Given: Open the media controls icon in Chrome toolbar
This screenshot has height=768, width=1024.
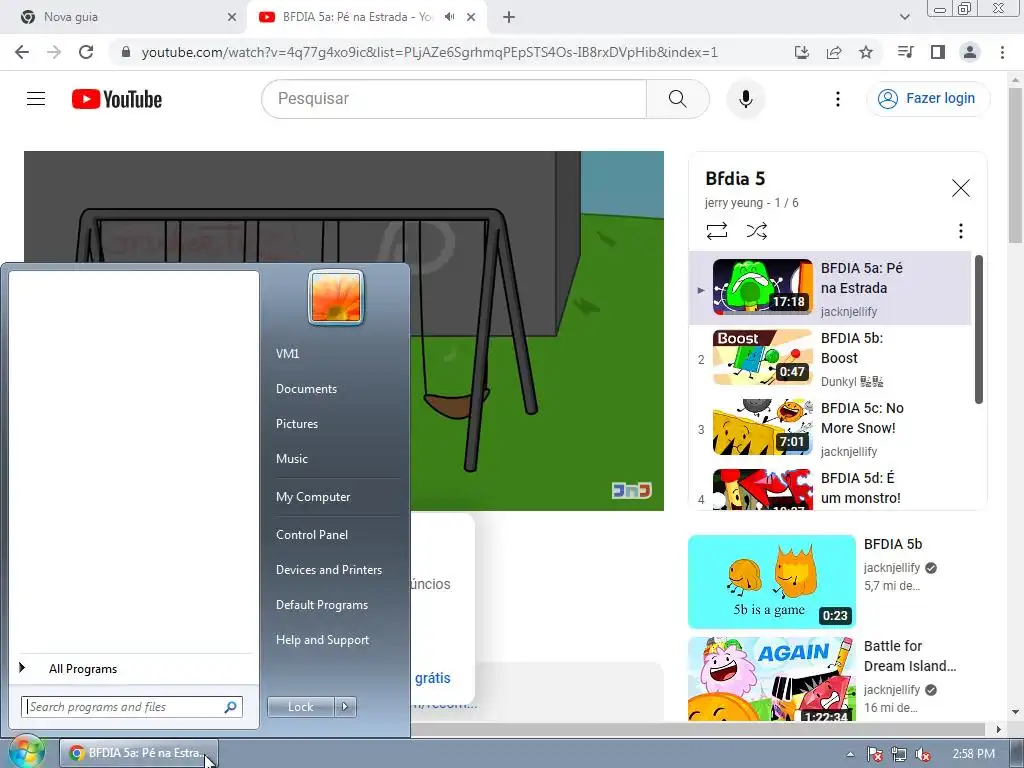Looking at the screenshot, I should [906, 52].
